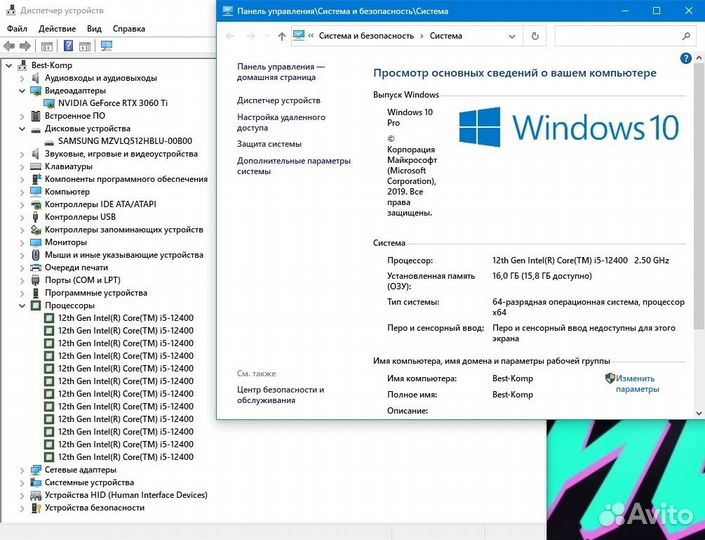Expand the Системные устройства category
705x540 pixels.
pos(22,482)
